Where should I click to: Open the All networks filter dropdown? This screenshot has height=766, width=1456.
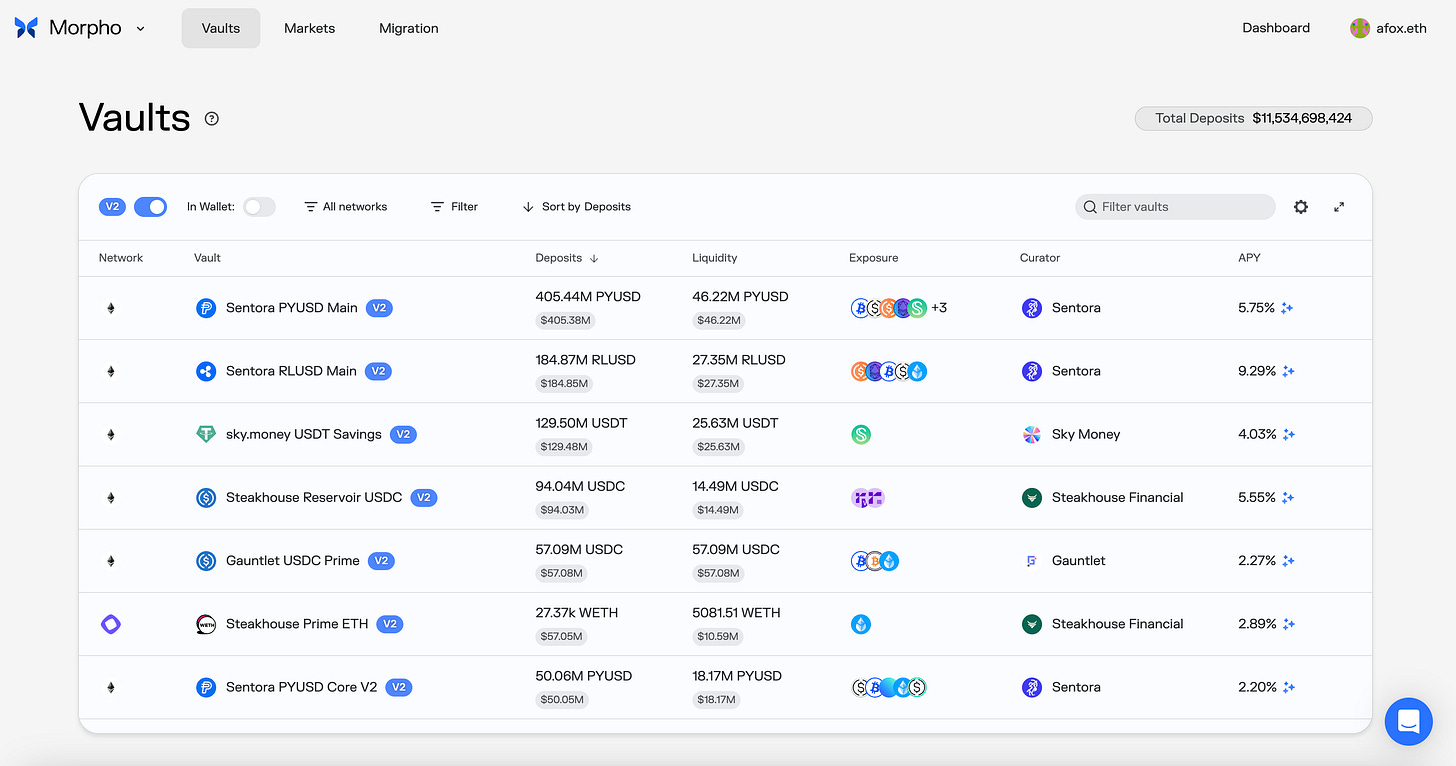click(346, 206)
